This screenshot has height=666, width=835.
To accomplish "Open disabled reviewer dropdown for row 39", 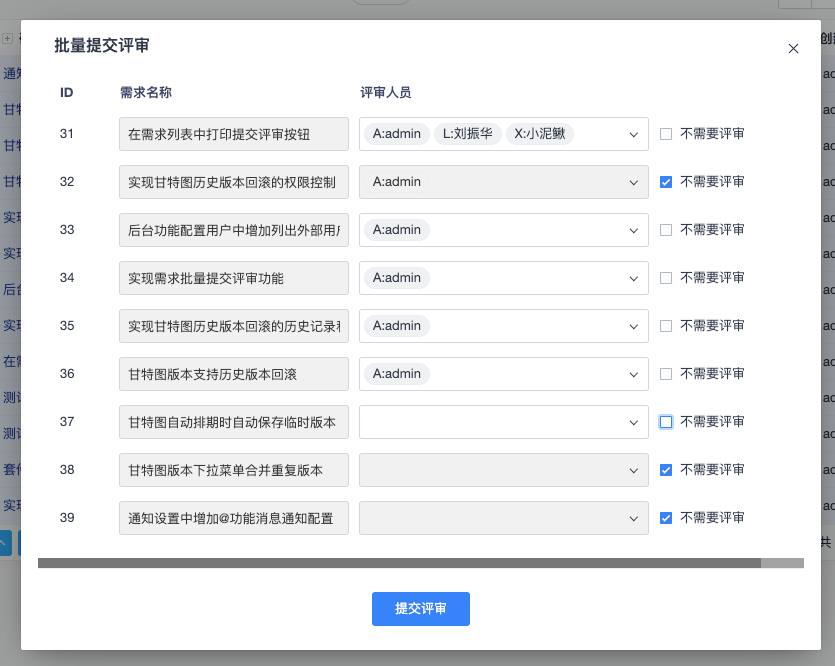I will point(504,518).
